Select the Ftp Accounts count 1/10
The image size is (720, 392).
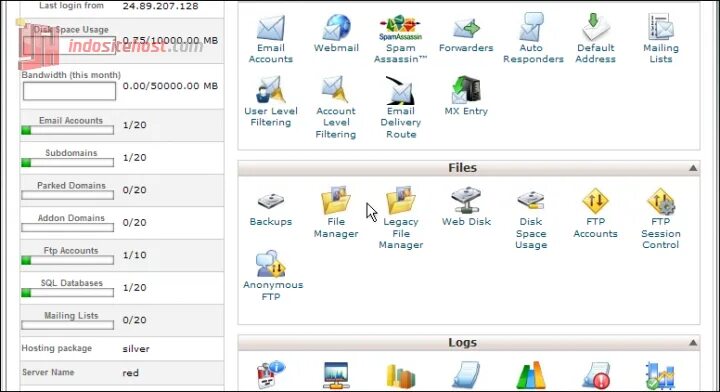click(135, 255)
